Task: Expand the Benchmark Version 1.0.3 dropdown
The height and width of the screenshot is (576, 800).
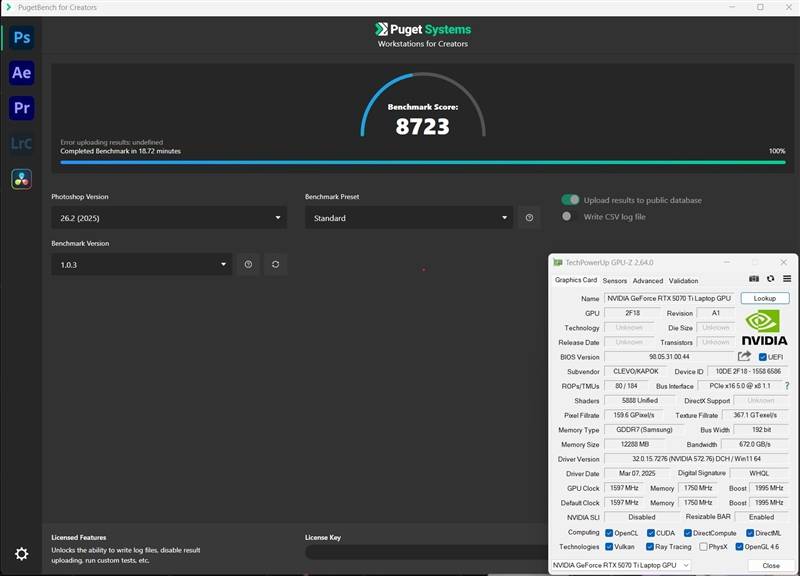Action: [142, 264]
